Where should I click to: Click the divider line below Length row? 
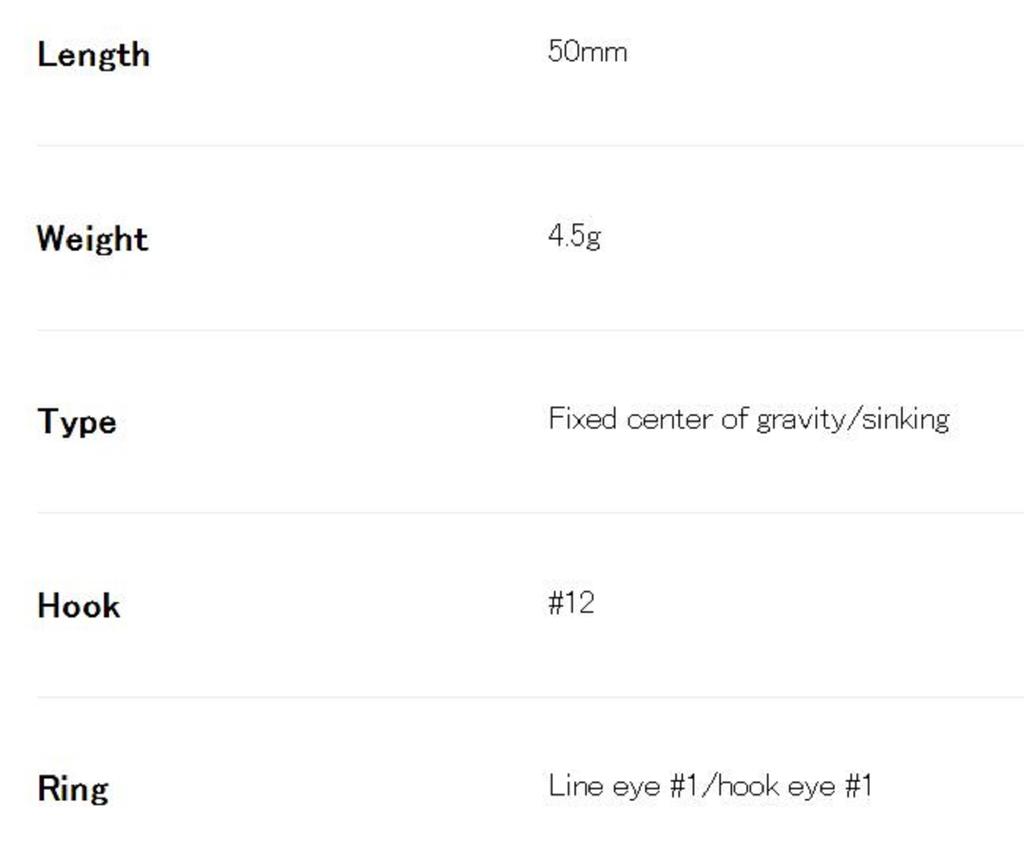[530, 145]
